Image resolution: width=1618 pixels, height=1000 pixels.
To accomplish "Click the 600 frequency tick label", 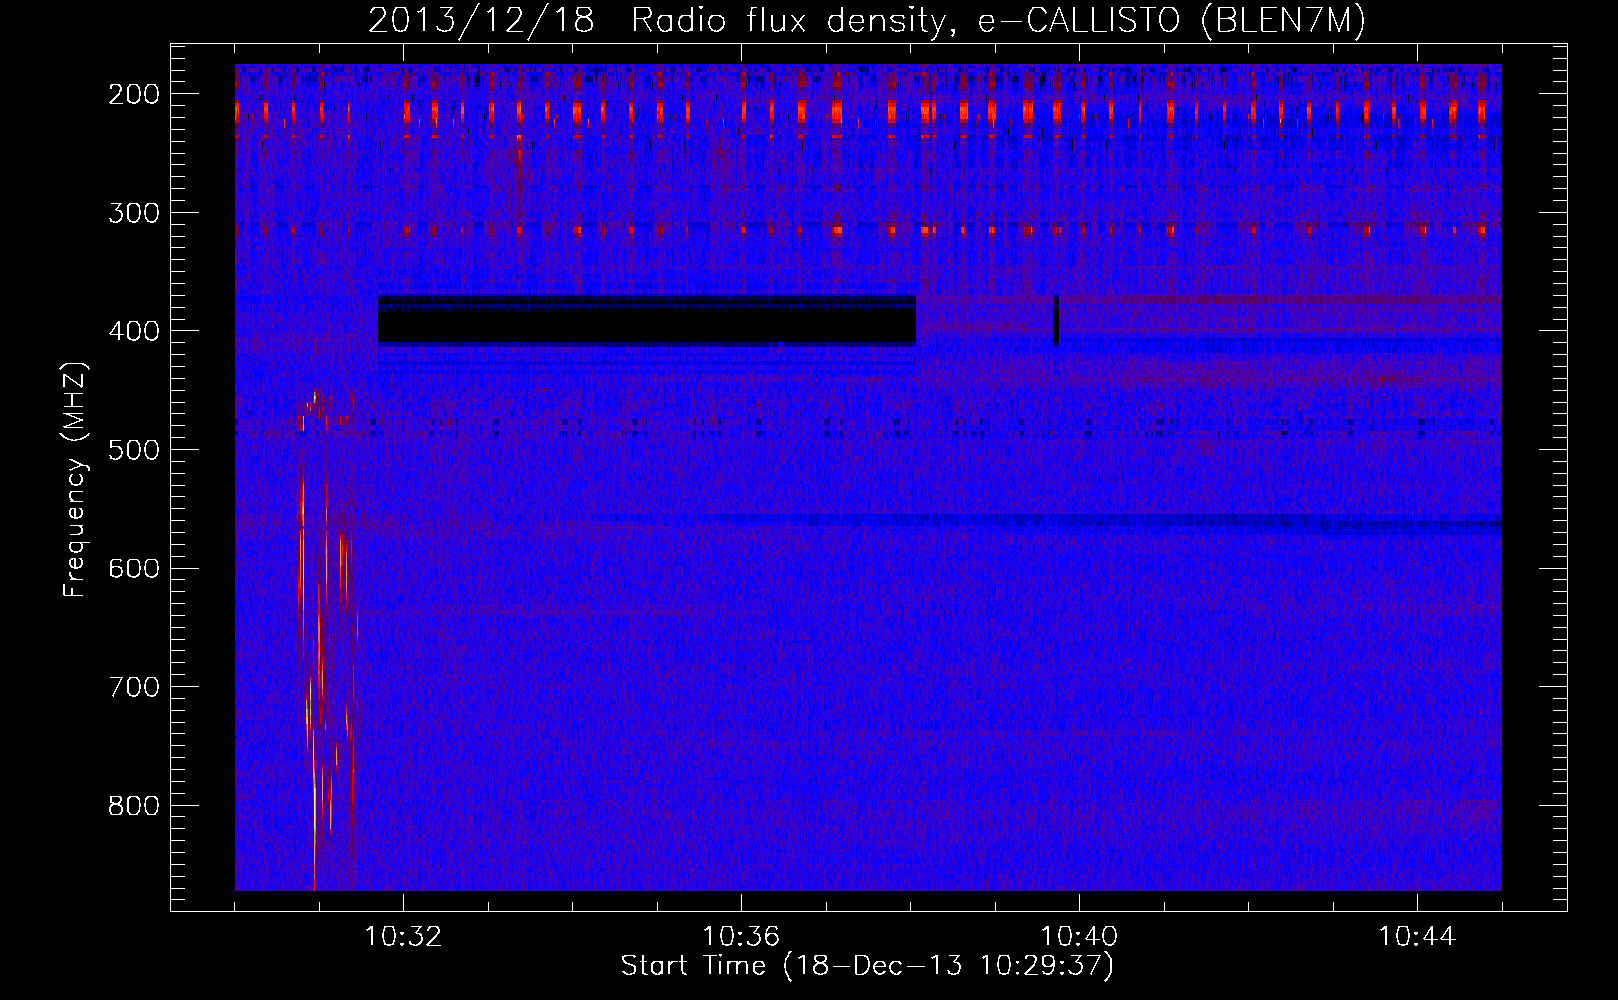I will tap(133, 568).
